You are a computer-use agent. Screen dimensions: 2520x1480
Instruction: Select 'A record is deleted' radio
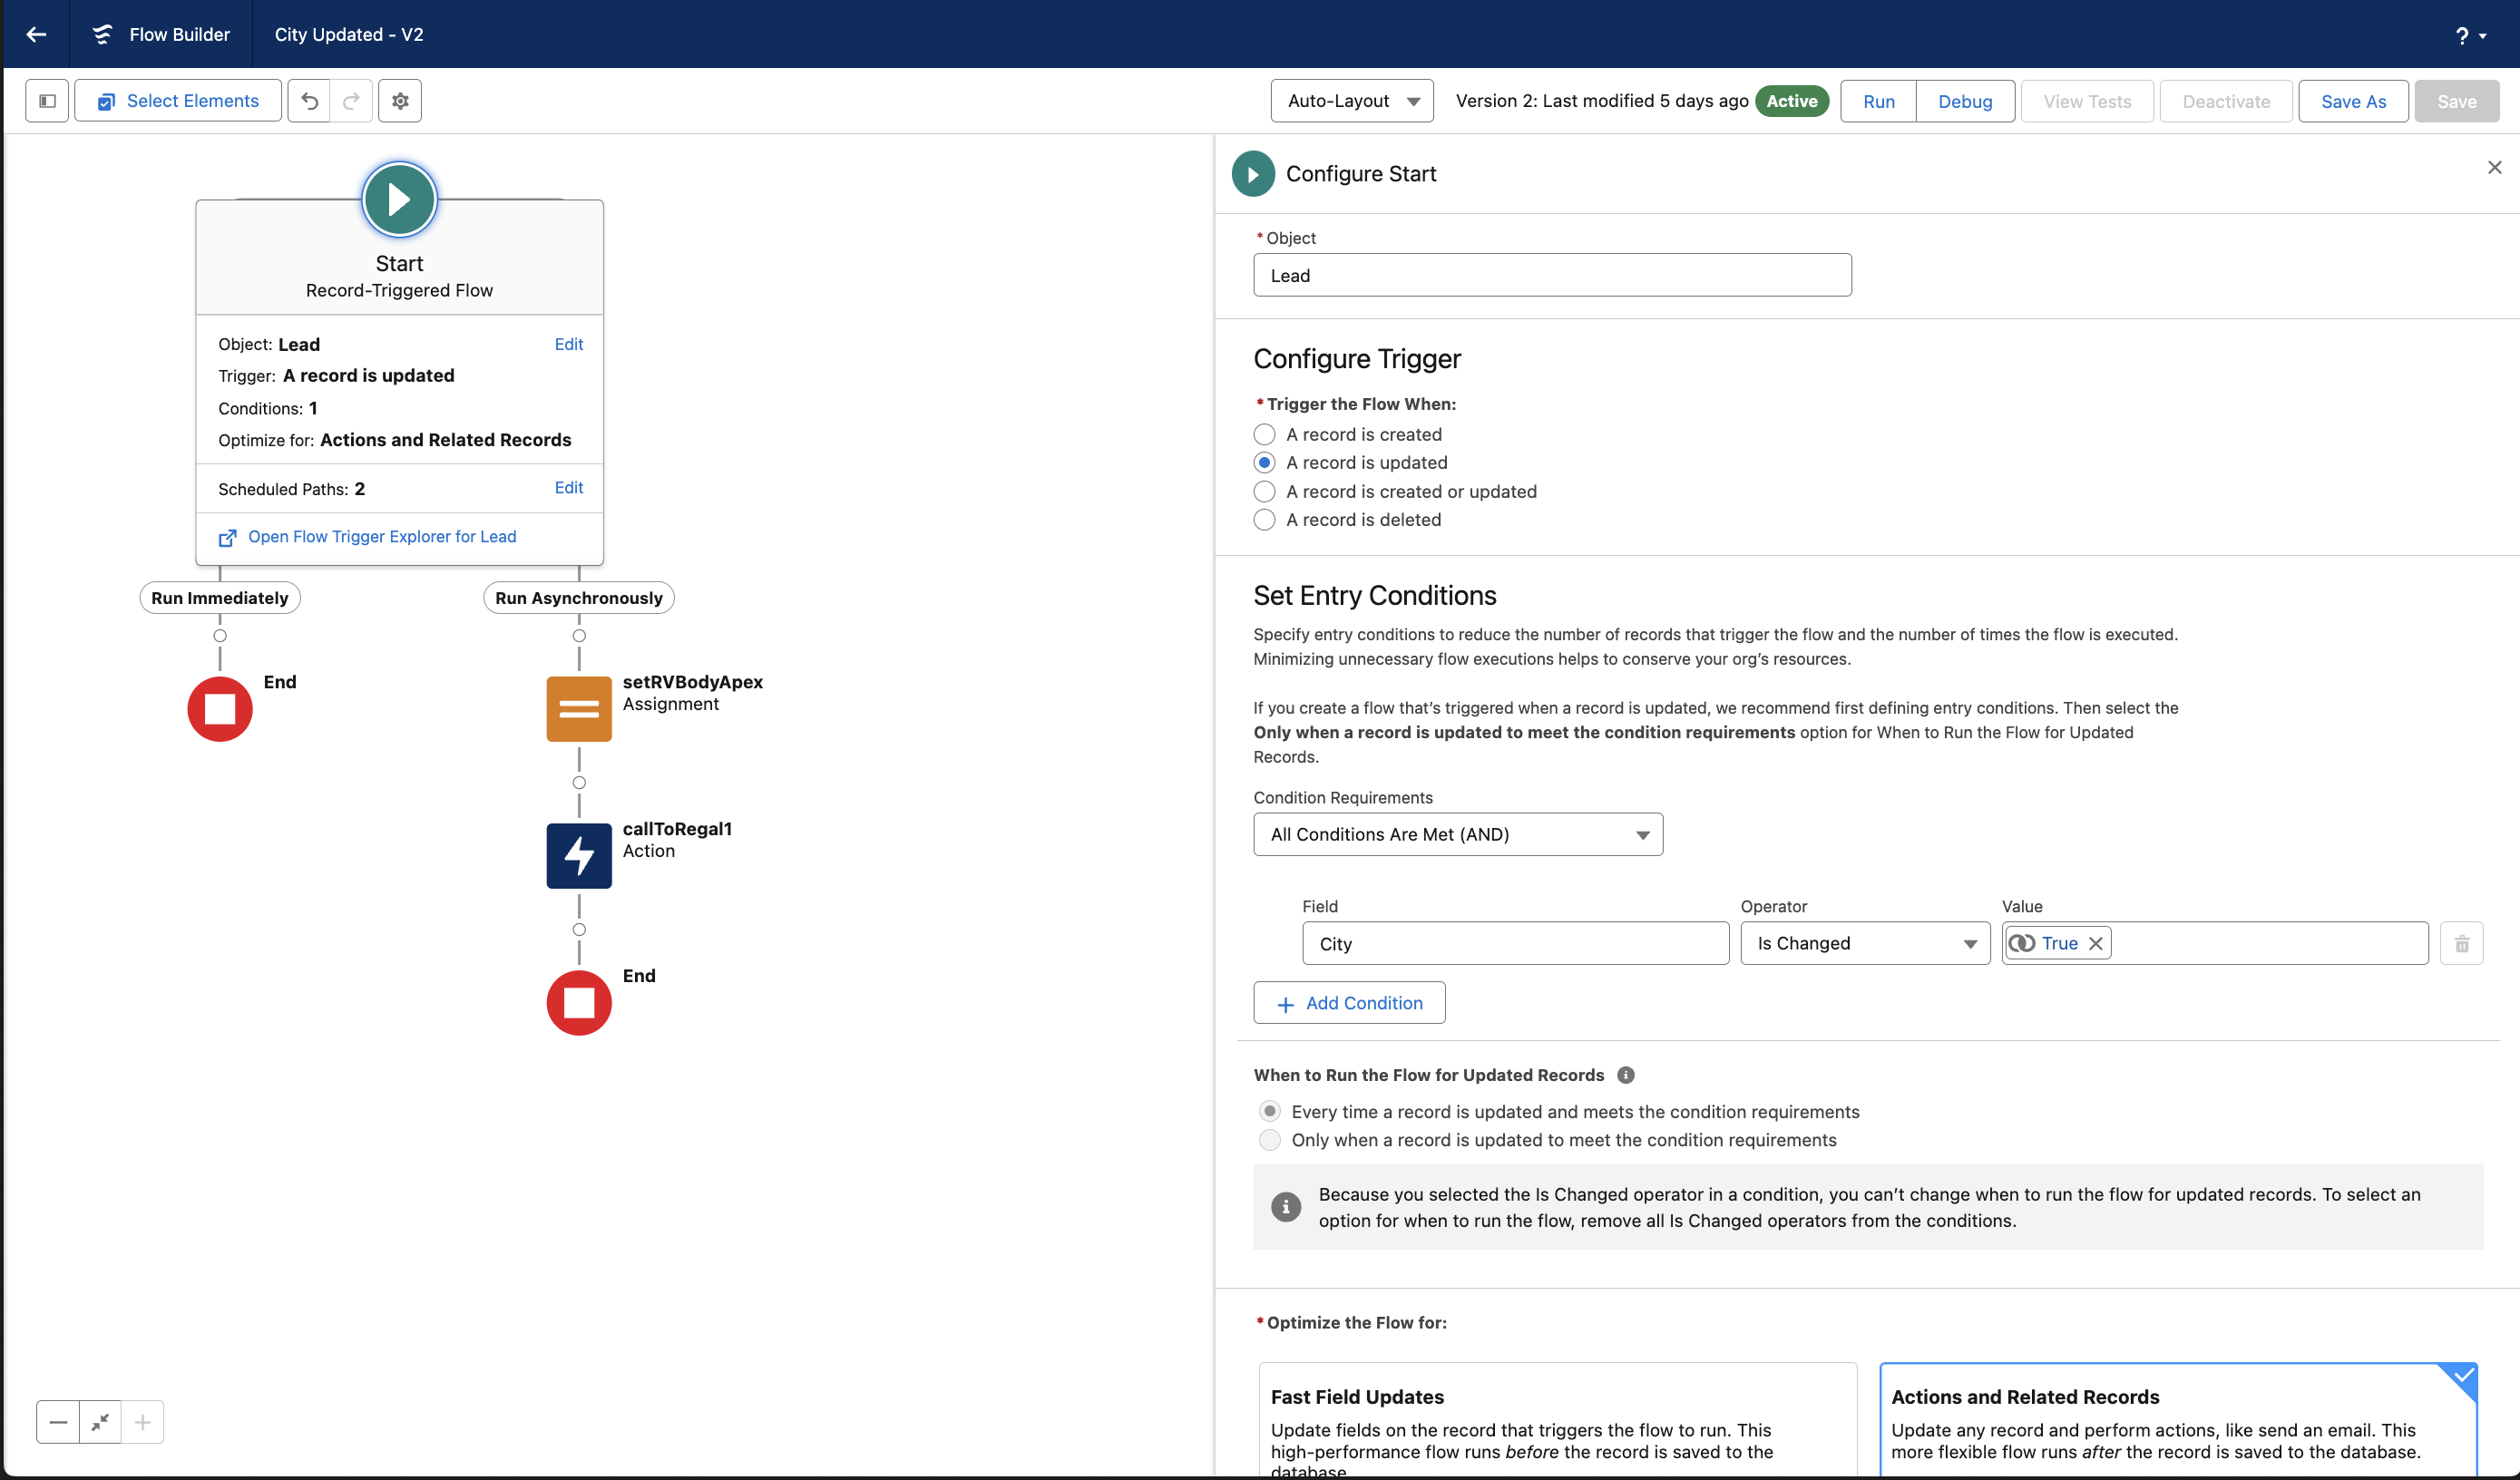tap(1265, 520)
